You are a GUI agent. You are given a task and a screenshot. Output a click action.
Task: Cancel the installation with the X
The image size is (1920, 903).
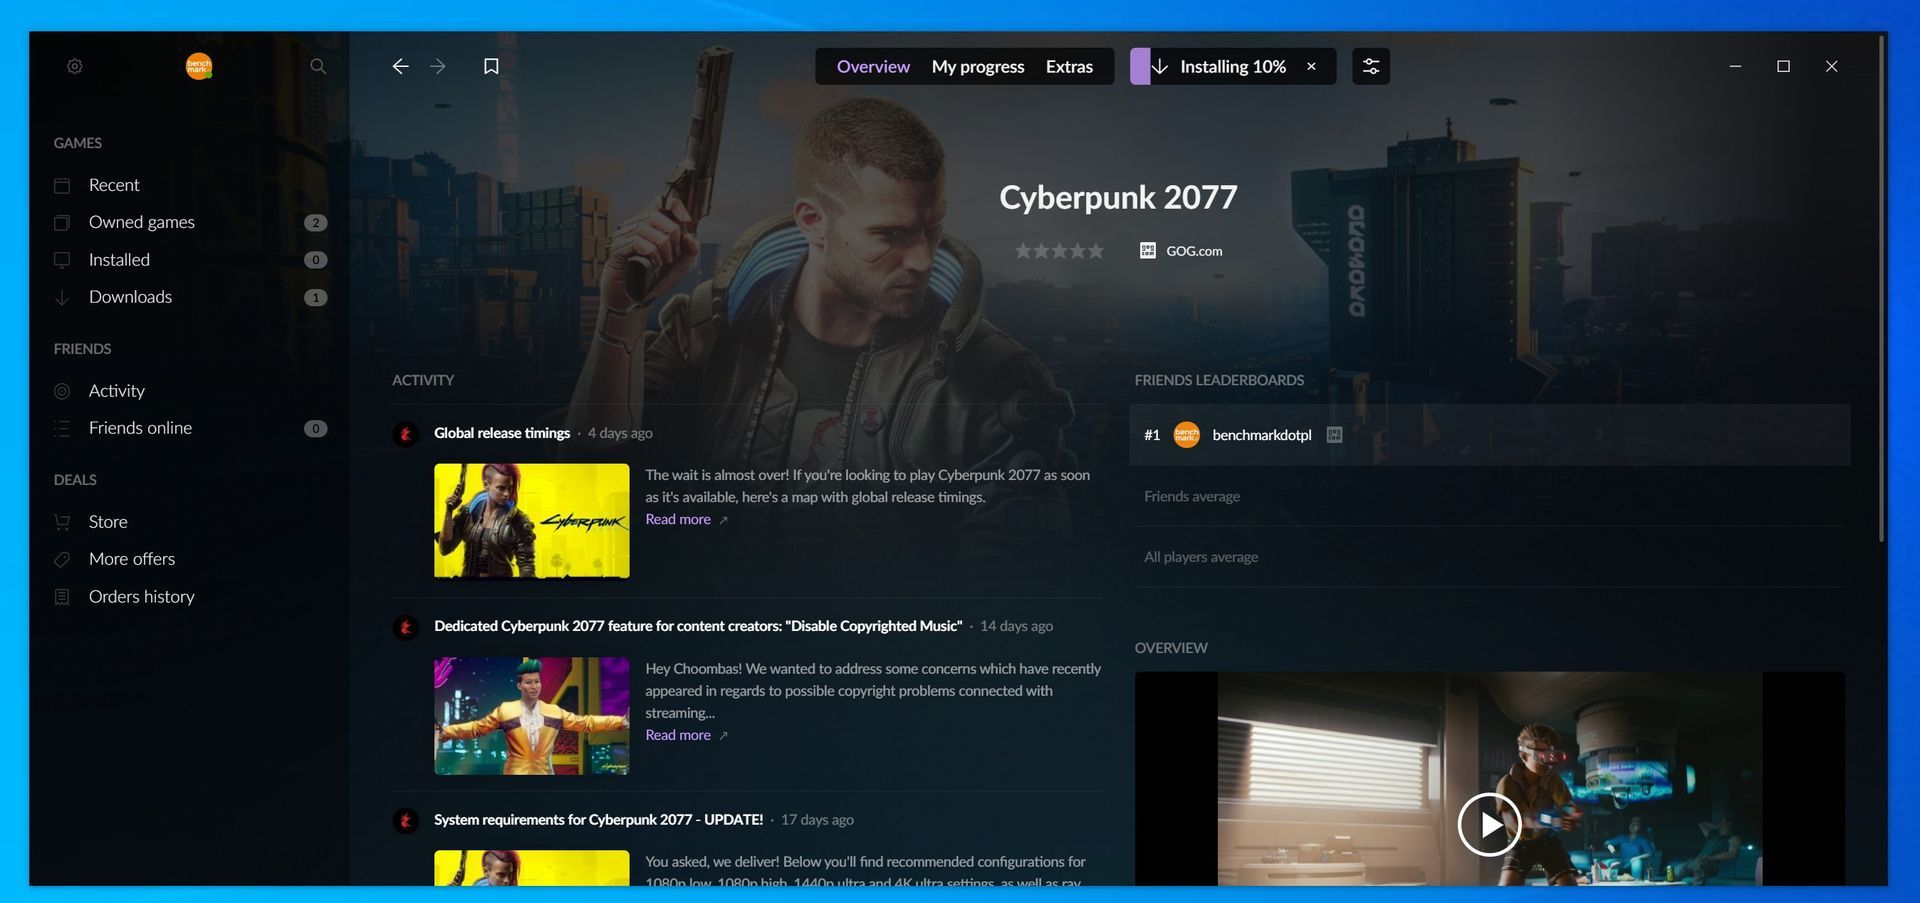coord(1311,66)
